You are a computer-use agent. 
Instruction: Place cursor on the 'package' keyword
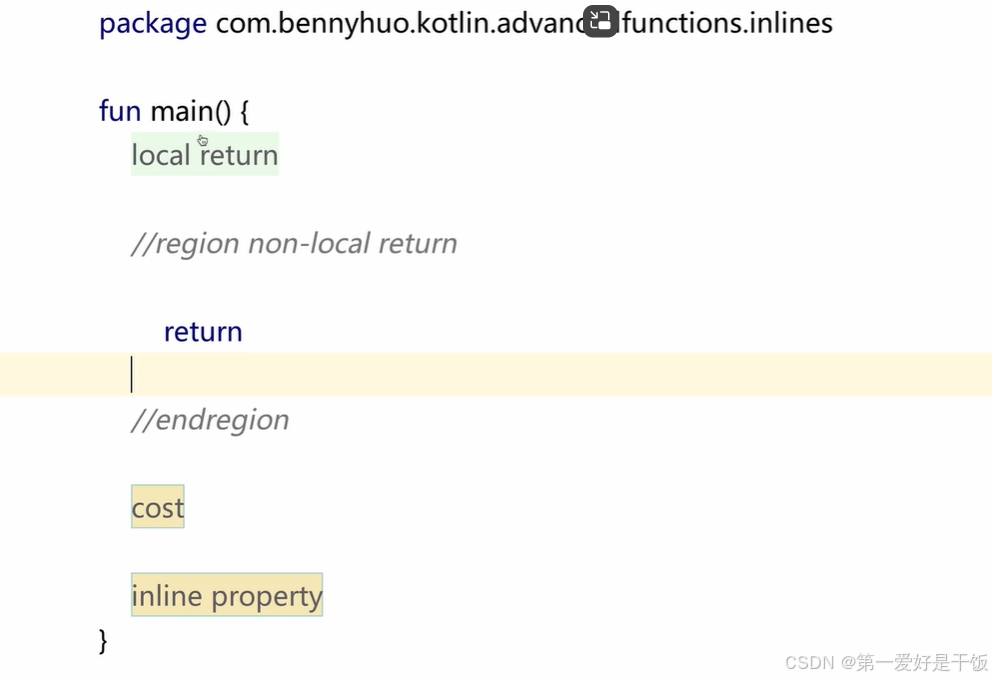tap(152, 24)
